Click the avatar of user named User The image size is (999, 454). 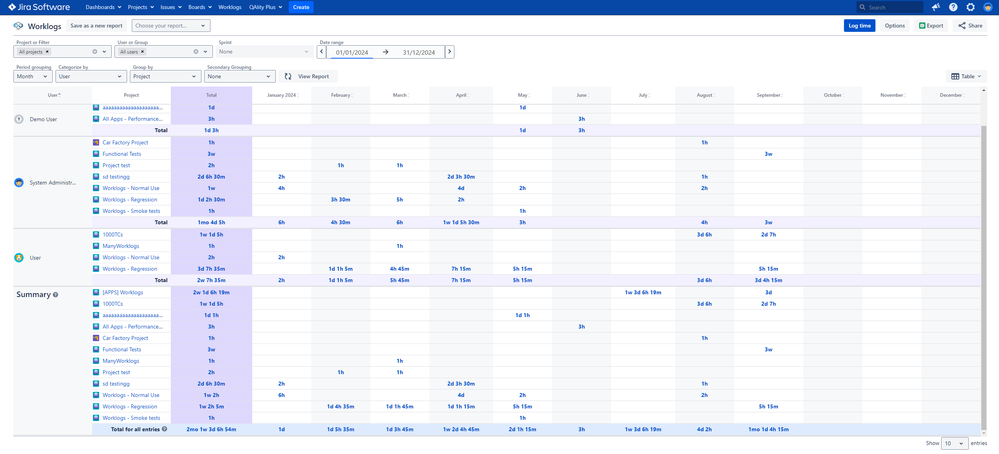point(19,258)
